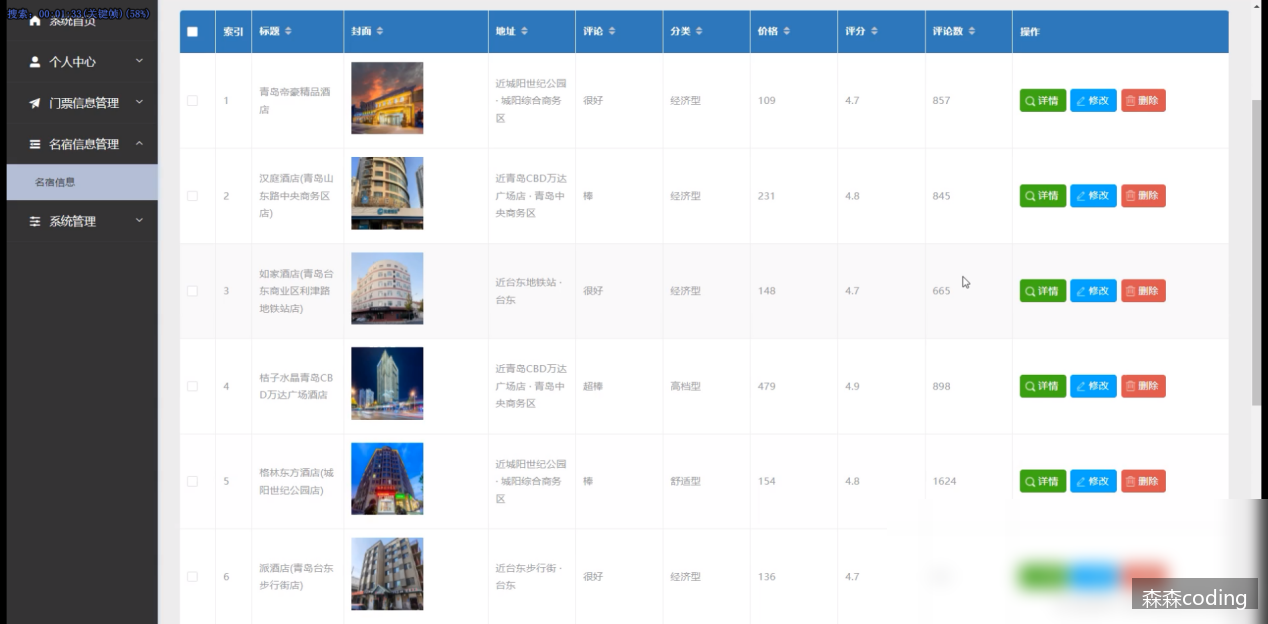1268x624 pixels.
Task: Open cover image of 桔子水晶 hotel
Action: point(387,383)
